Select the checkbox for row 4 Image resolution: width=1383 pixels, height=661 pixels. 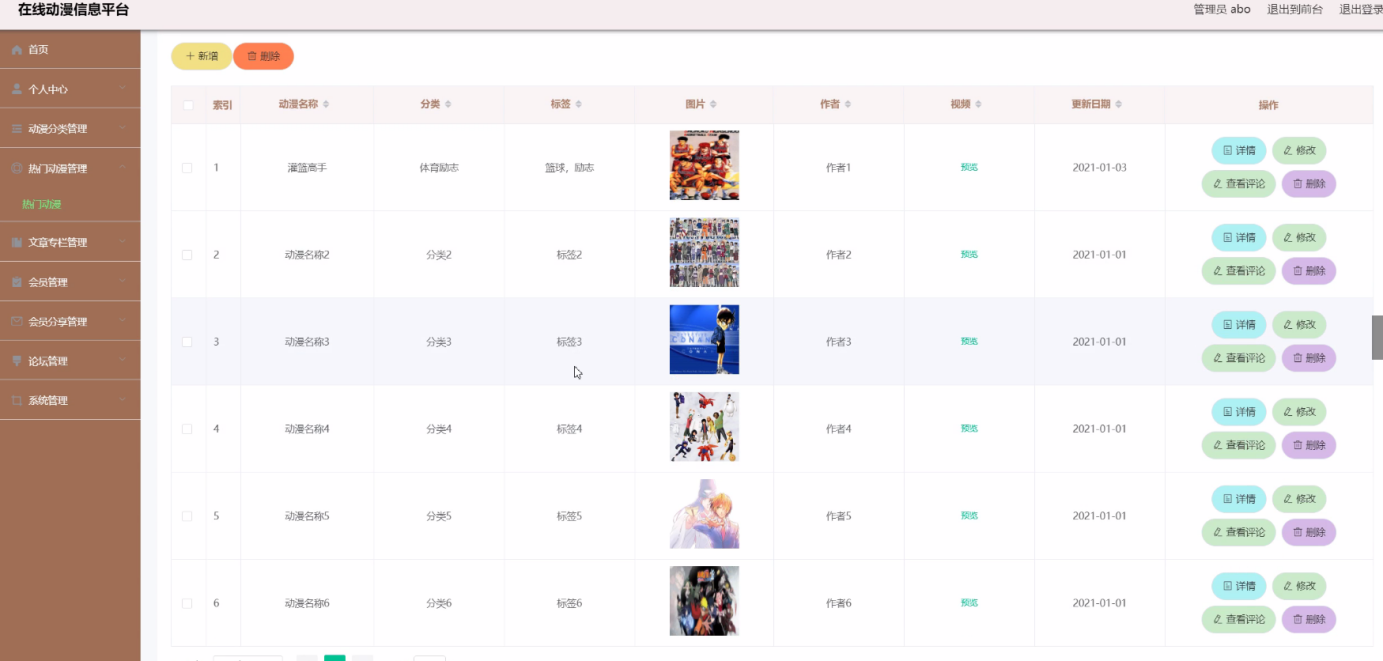(187, 429)
